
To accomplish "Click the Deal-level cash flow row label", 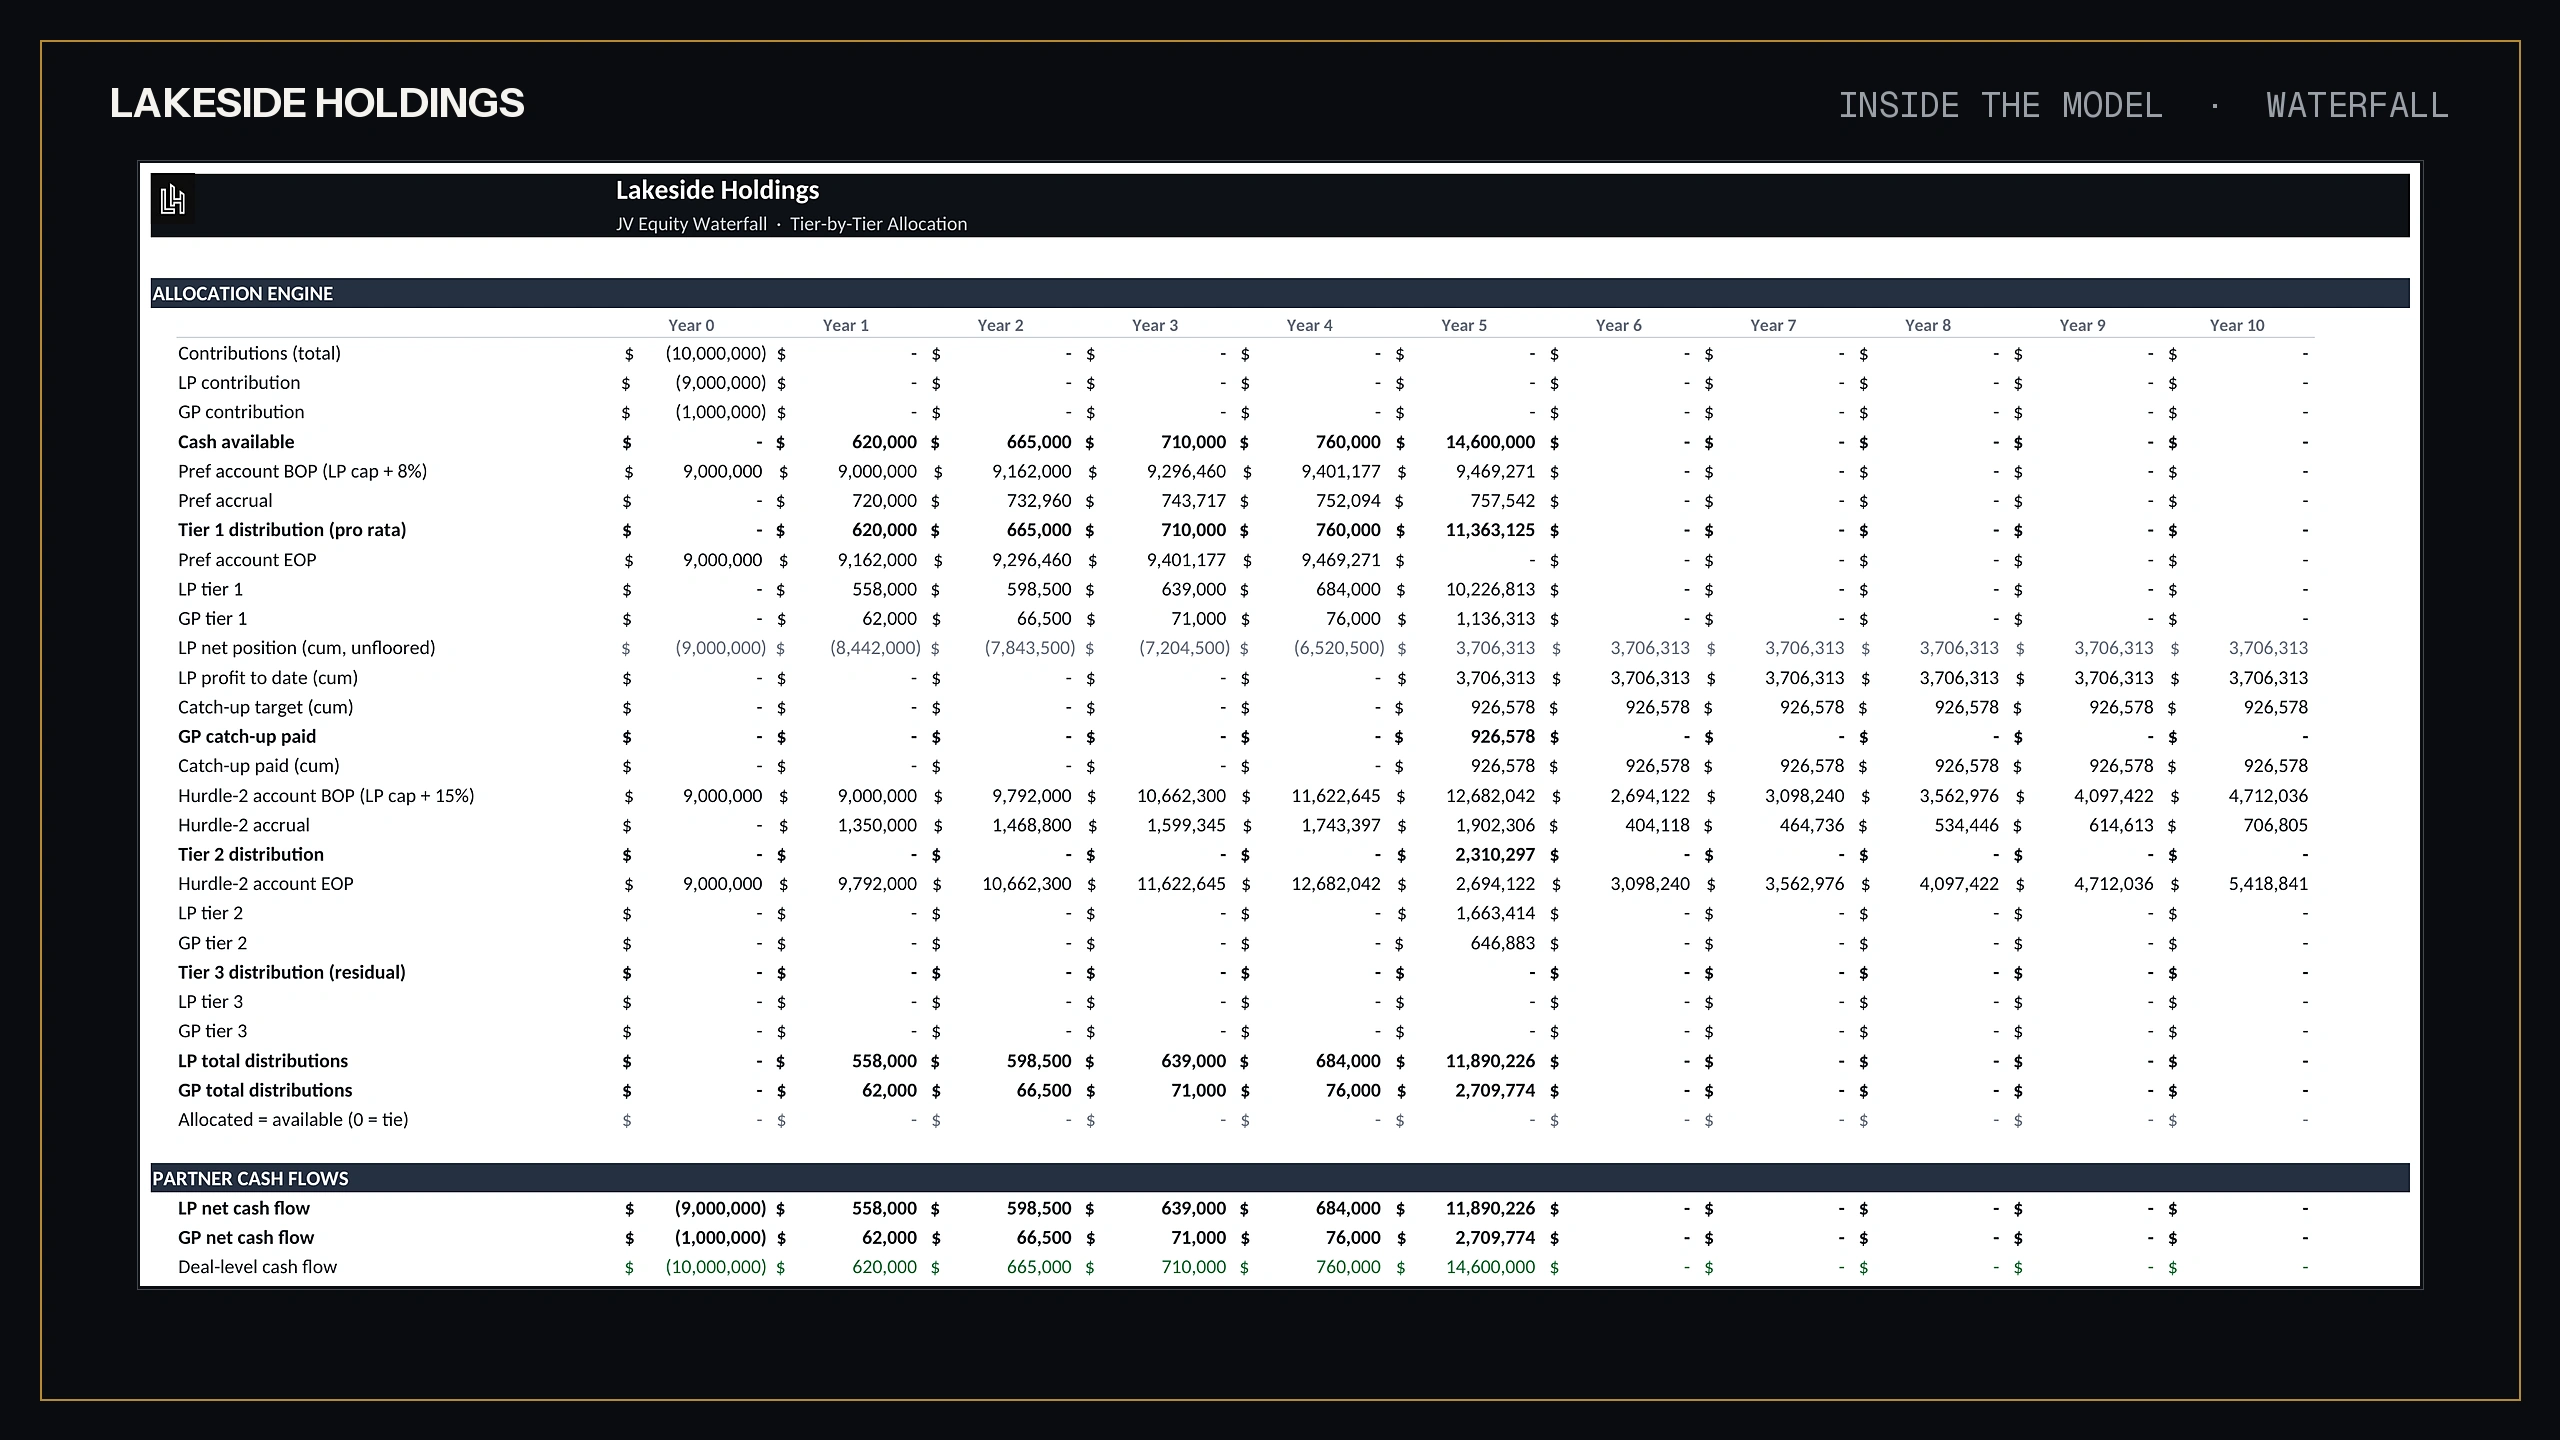I will 257,1267.
